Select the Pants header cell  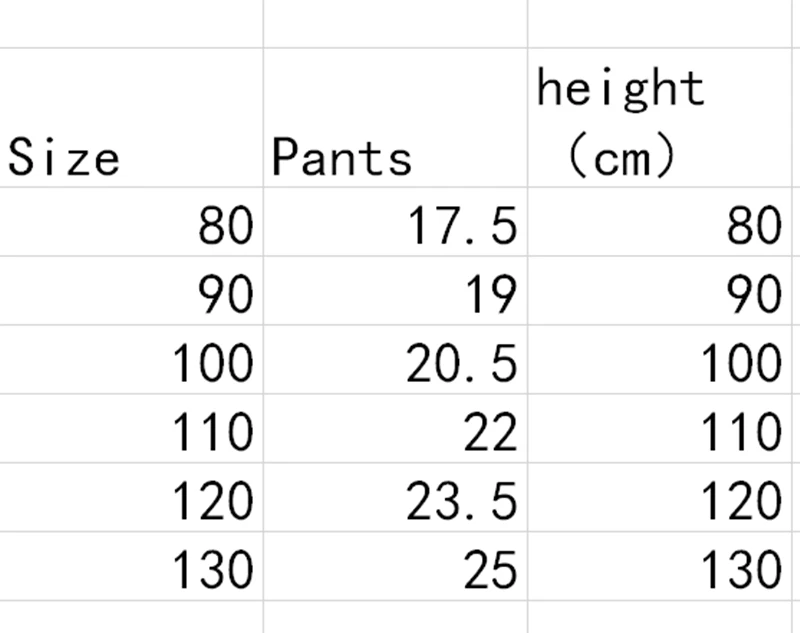(395, 118)
